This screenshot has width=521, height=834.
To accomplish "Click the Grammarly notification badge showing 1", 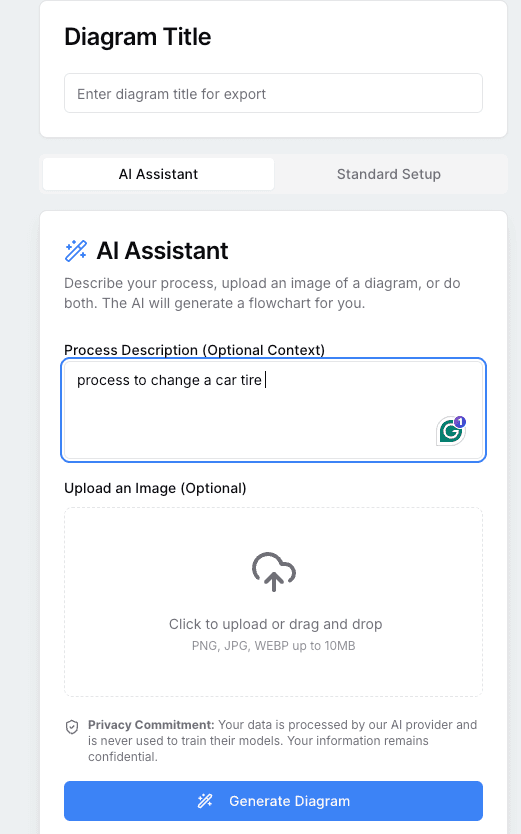I will (460, 422).
